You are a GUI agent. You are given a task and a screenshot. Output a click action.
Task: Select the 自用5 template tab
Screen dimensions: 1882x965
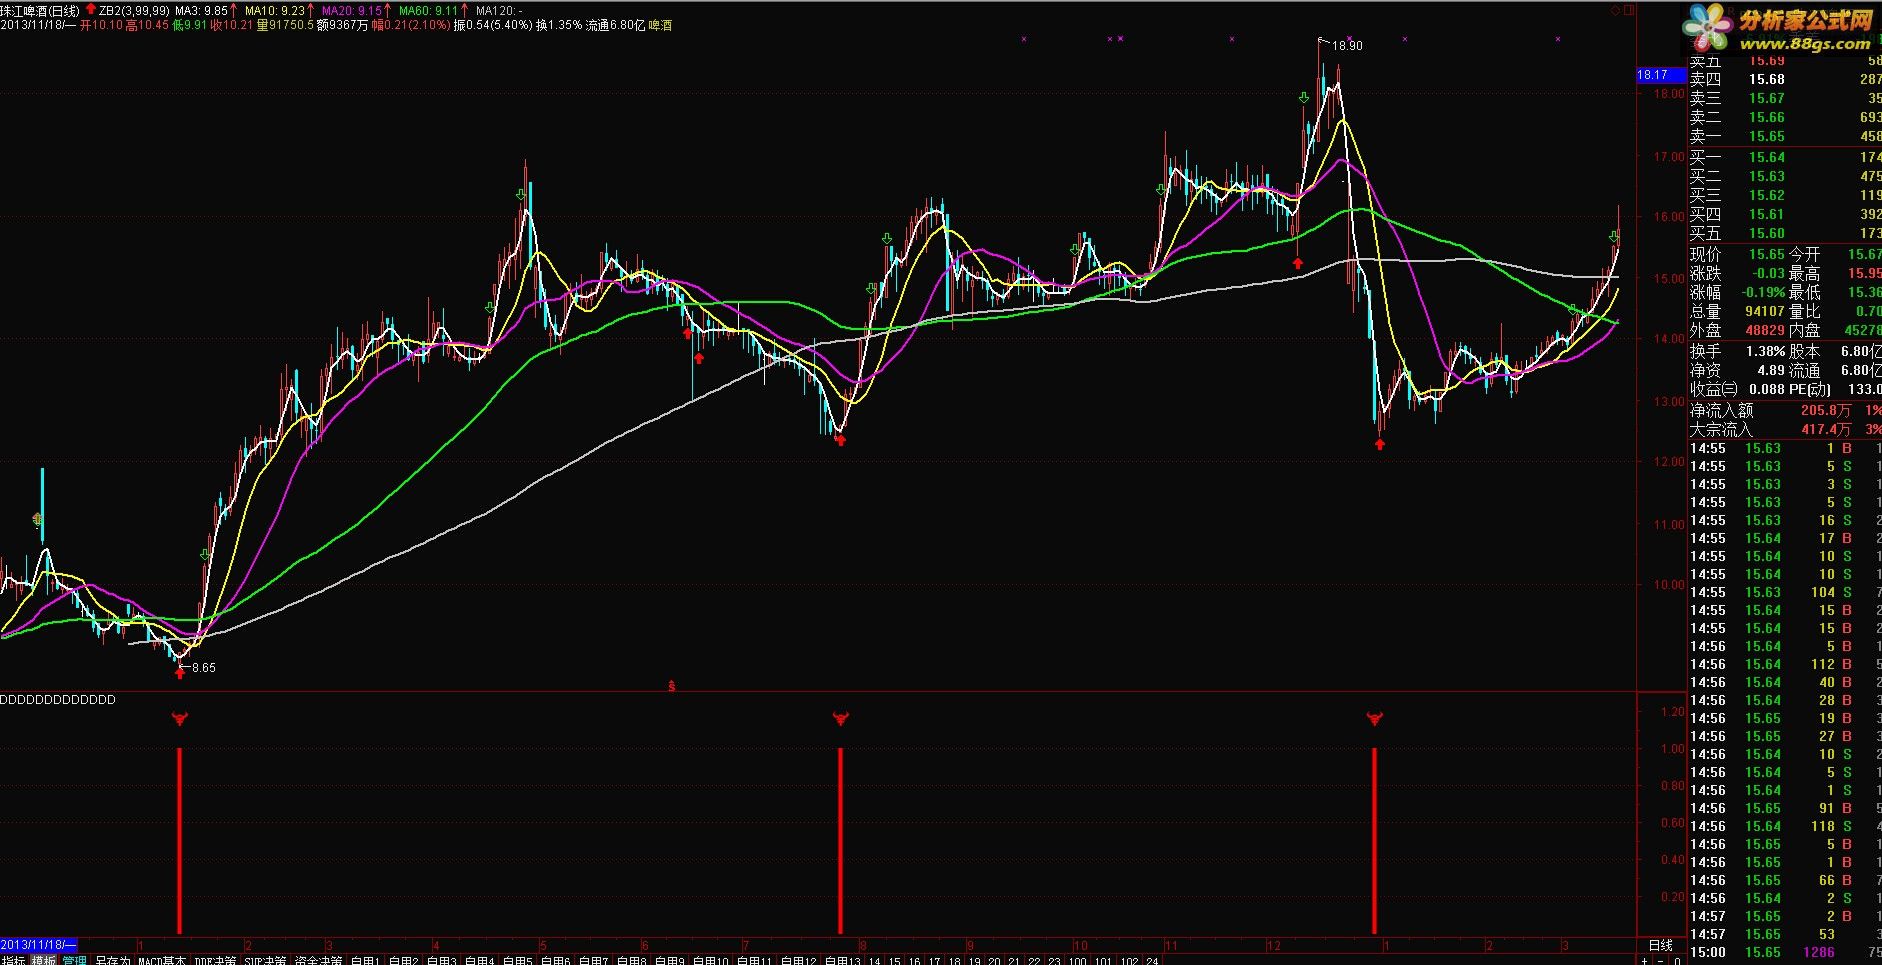517,960
